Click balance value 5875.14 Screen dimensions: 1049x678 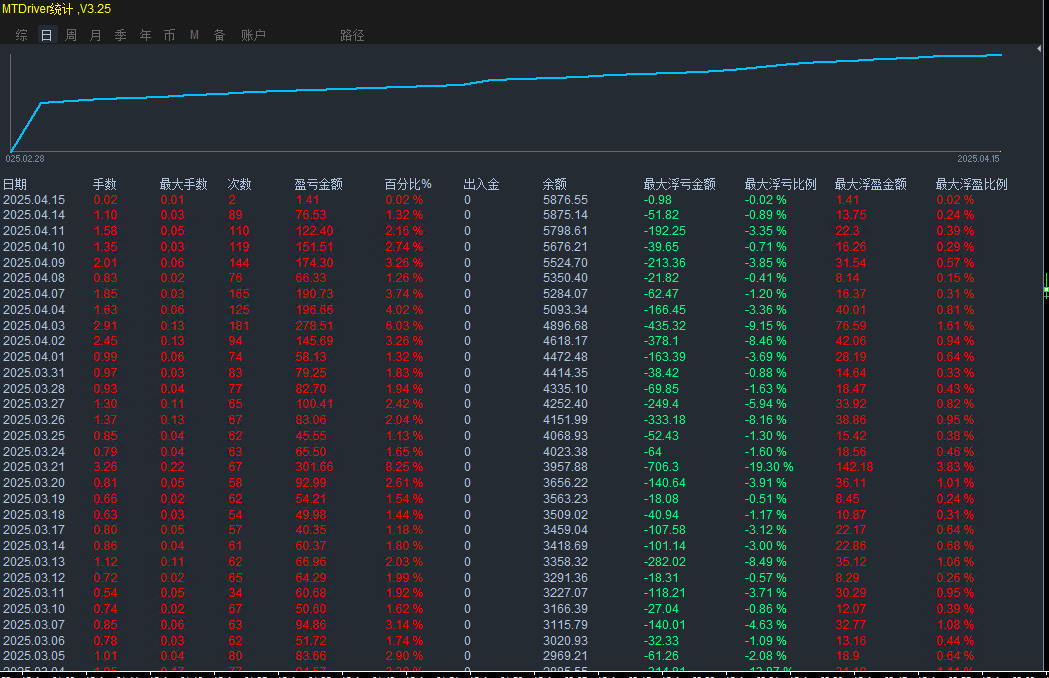click(565, 215)
